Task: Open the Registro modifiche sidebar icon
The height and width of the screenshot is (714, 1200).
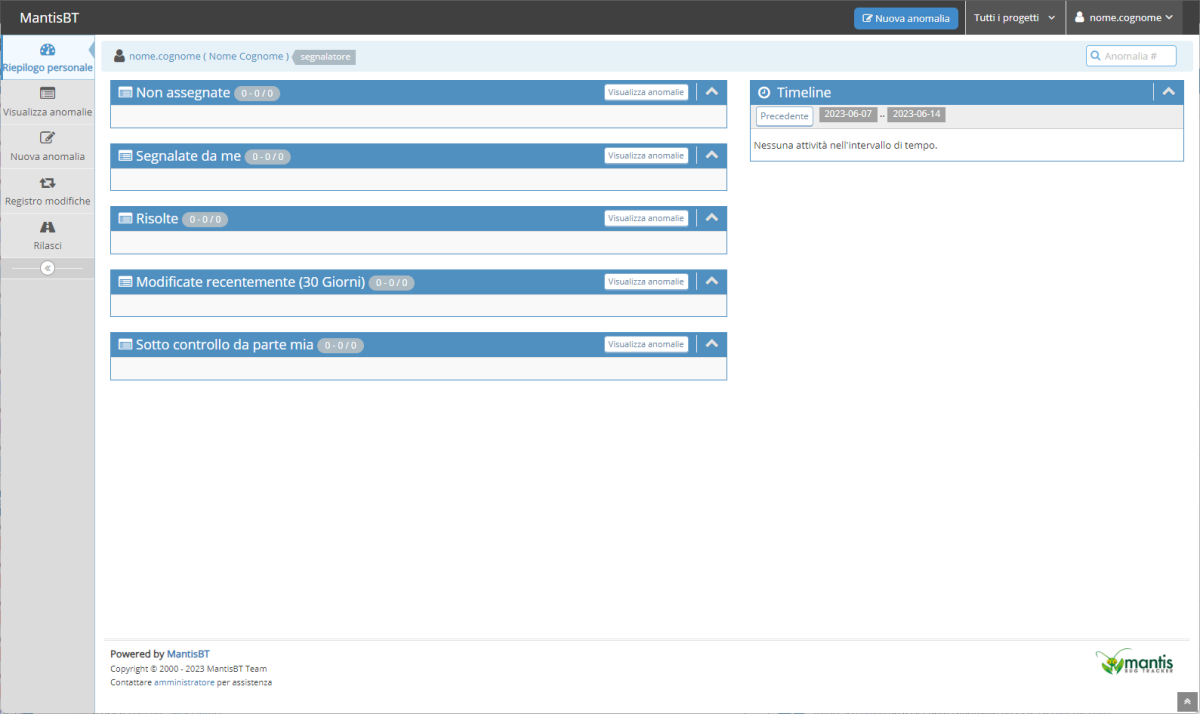Action: pyautogui.click(x=47, y=183)
